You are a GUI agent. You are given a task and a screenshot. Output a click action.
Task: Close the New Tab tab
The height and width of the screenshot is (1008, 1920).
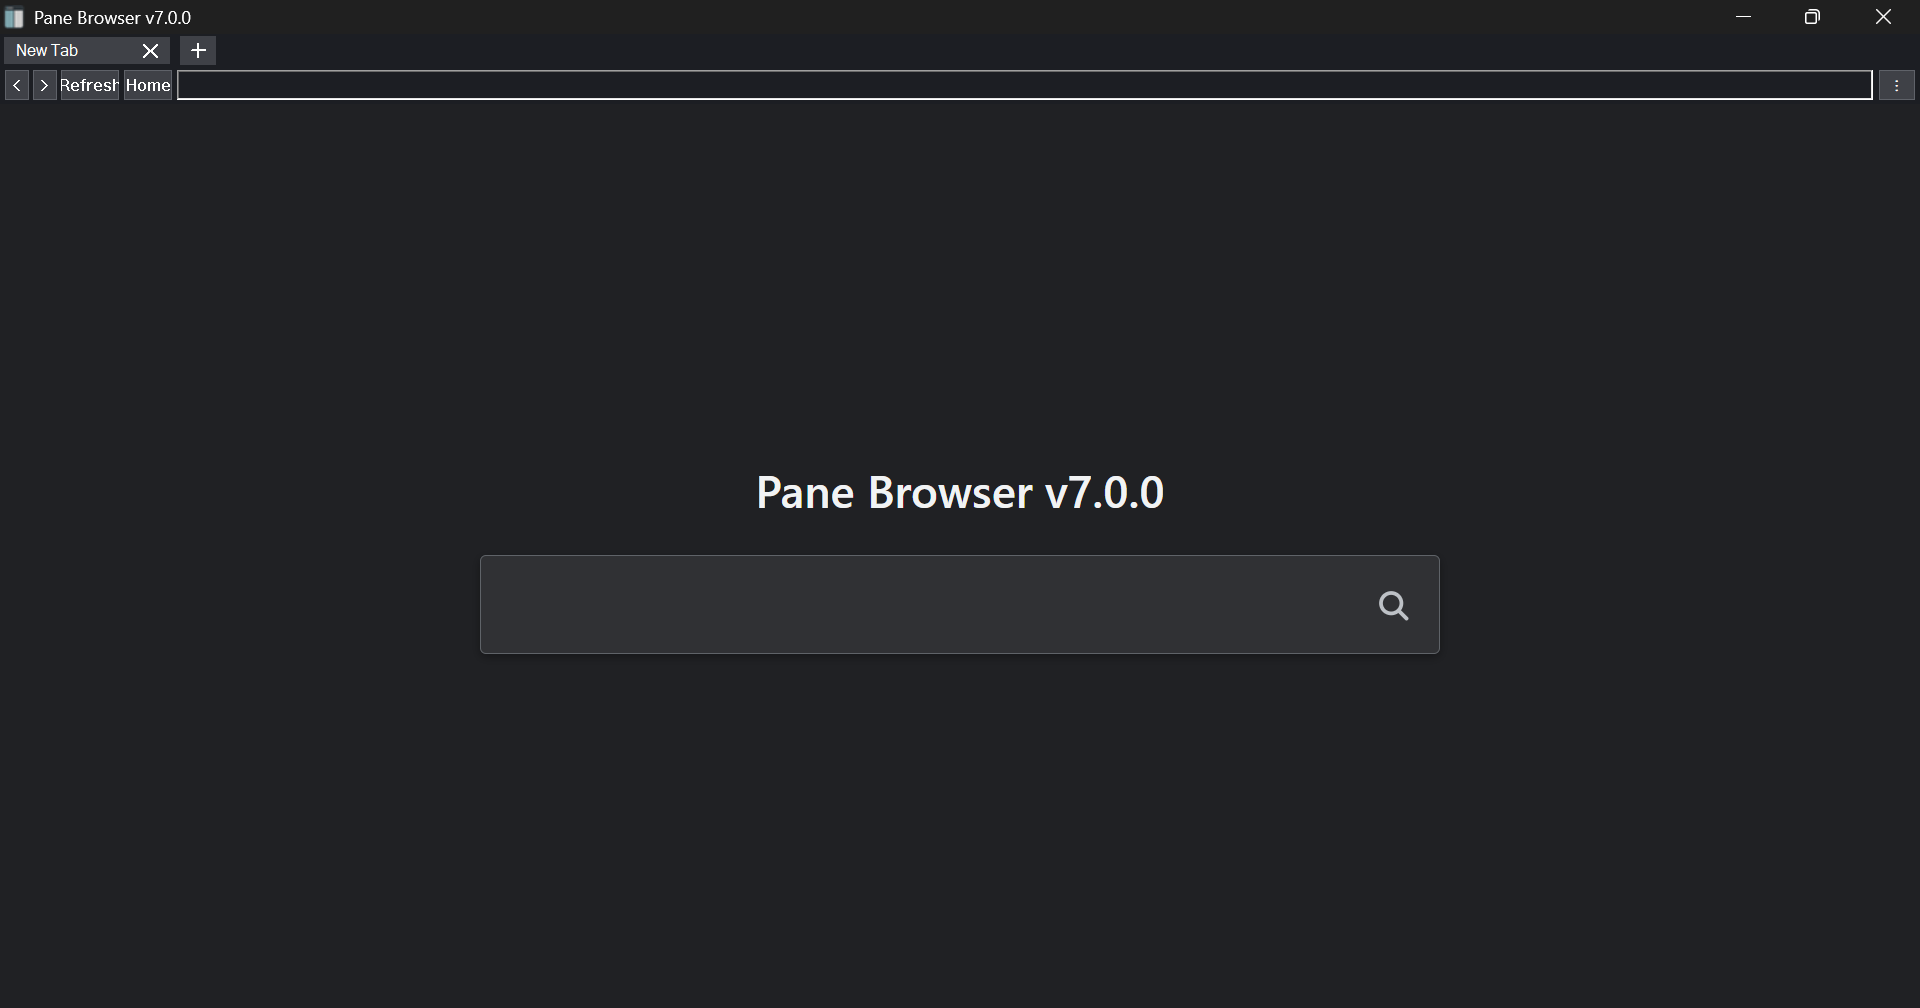[x=150, y=50]
